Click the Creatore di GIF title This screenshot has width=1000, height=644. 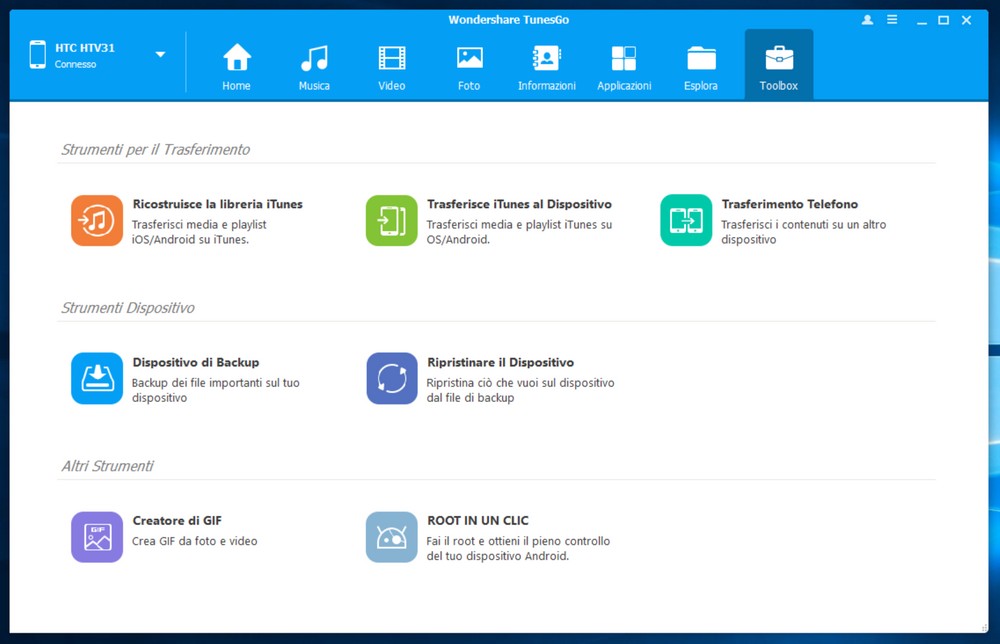[x=177, y=520]
